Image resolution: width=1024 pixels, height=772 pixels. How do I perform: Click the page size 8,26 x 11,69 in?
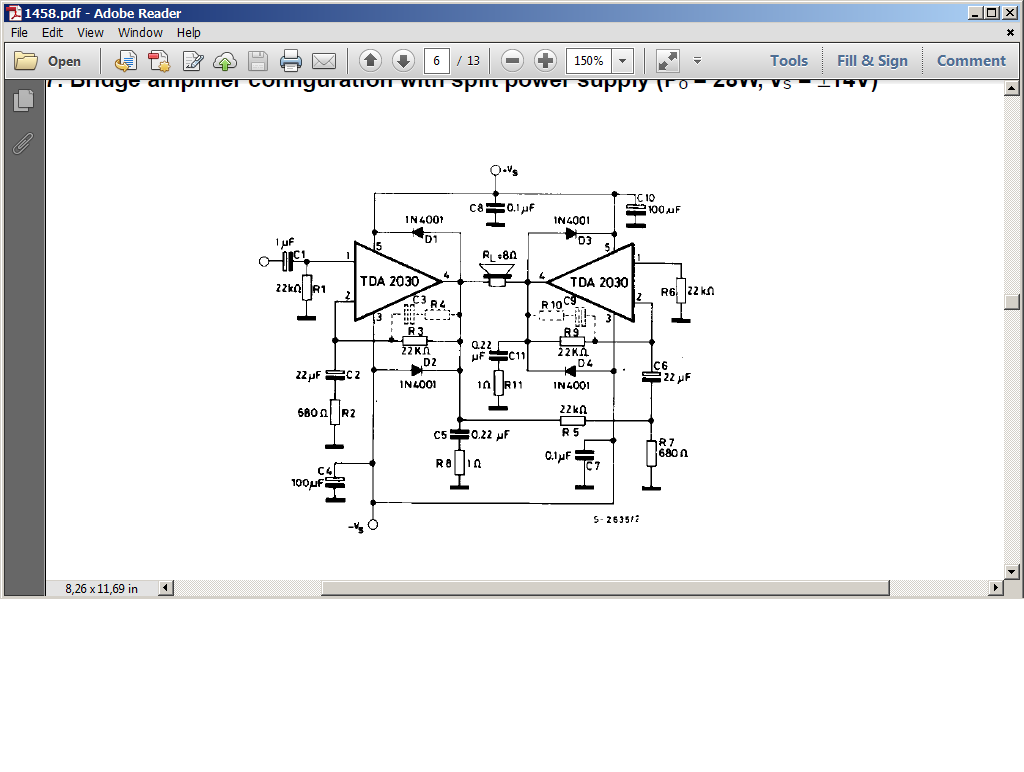tap(101, 589)
